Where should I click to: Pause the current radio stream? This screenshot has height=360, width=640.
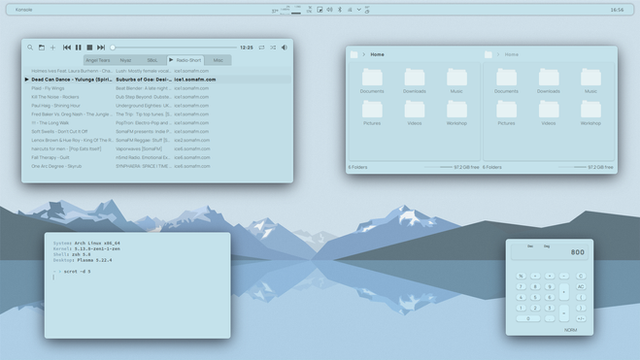78,48
